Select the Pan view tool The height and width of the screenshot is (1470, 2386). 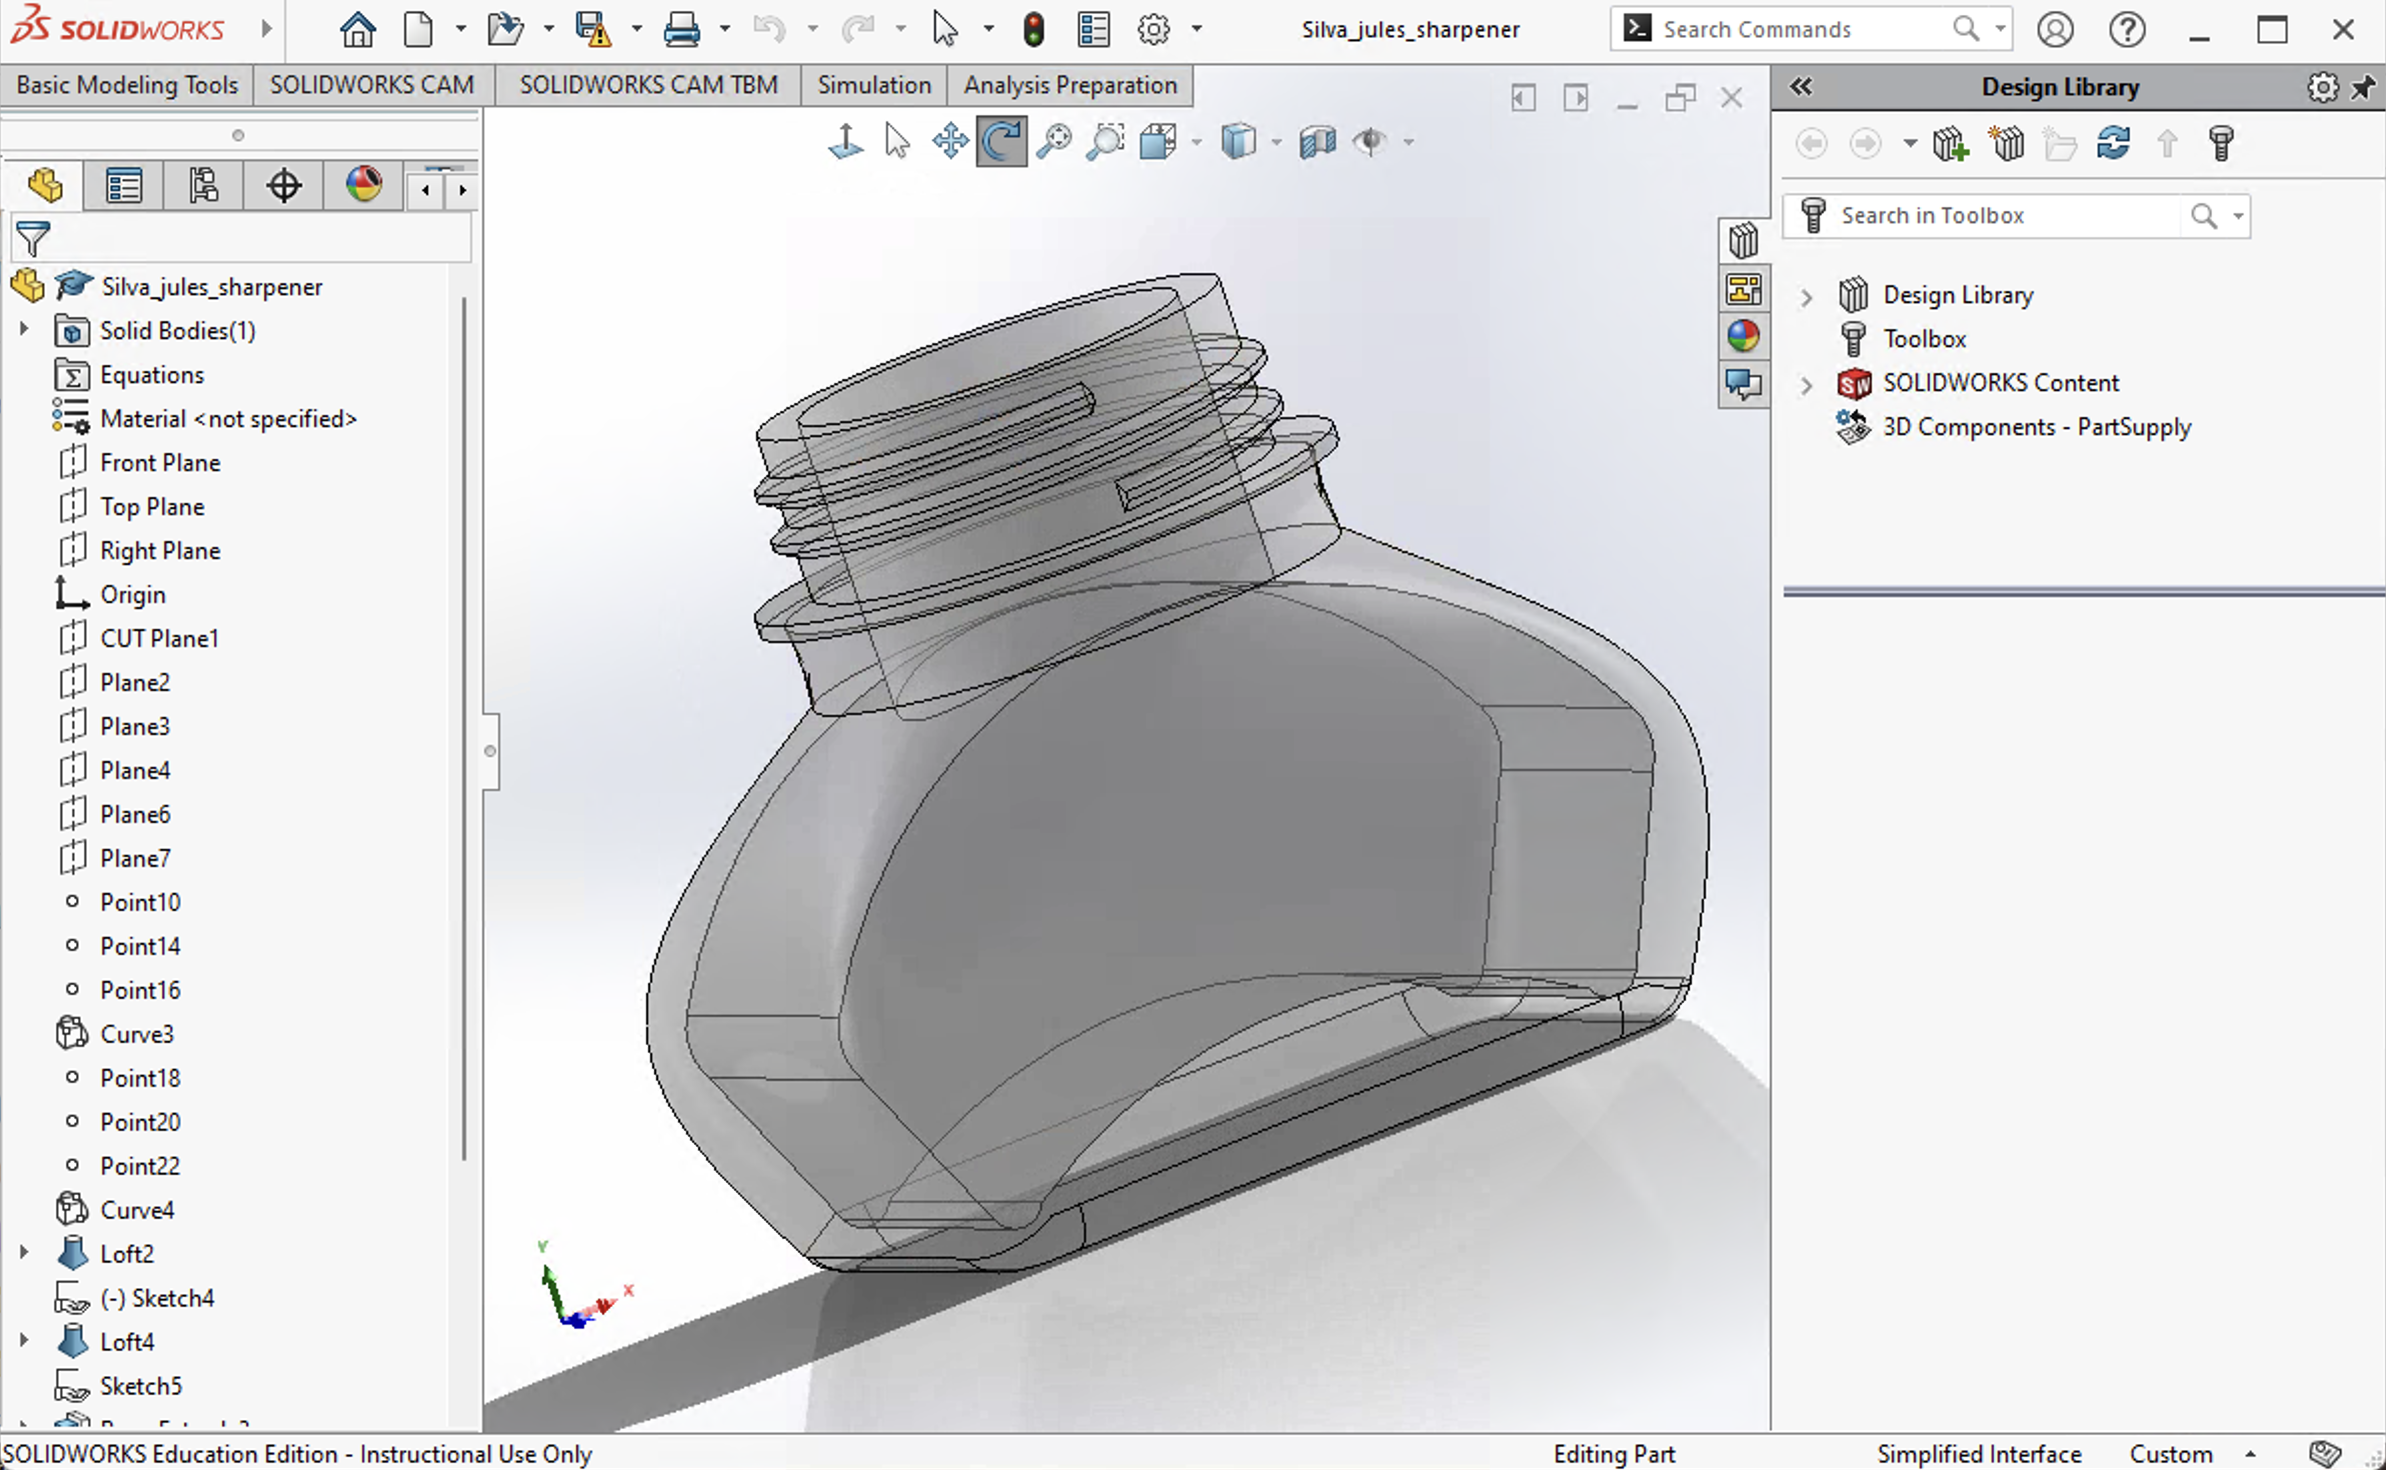(949, 141)
